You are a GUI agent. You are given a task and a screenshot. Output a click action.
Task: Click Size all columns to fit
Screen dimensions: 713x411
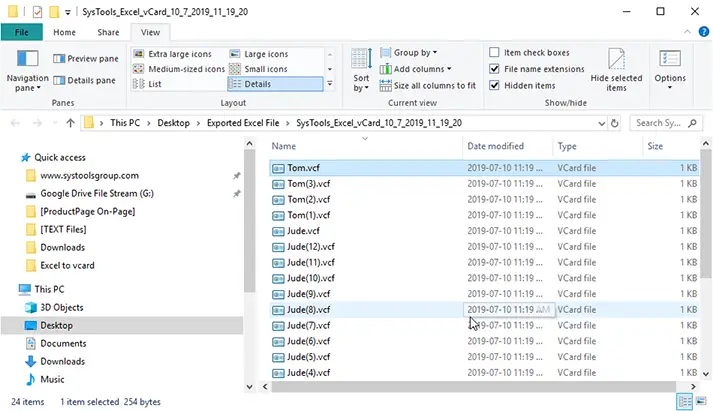point(428,85)
